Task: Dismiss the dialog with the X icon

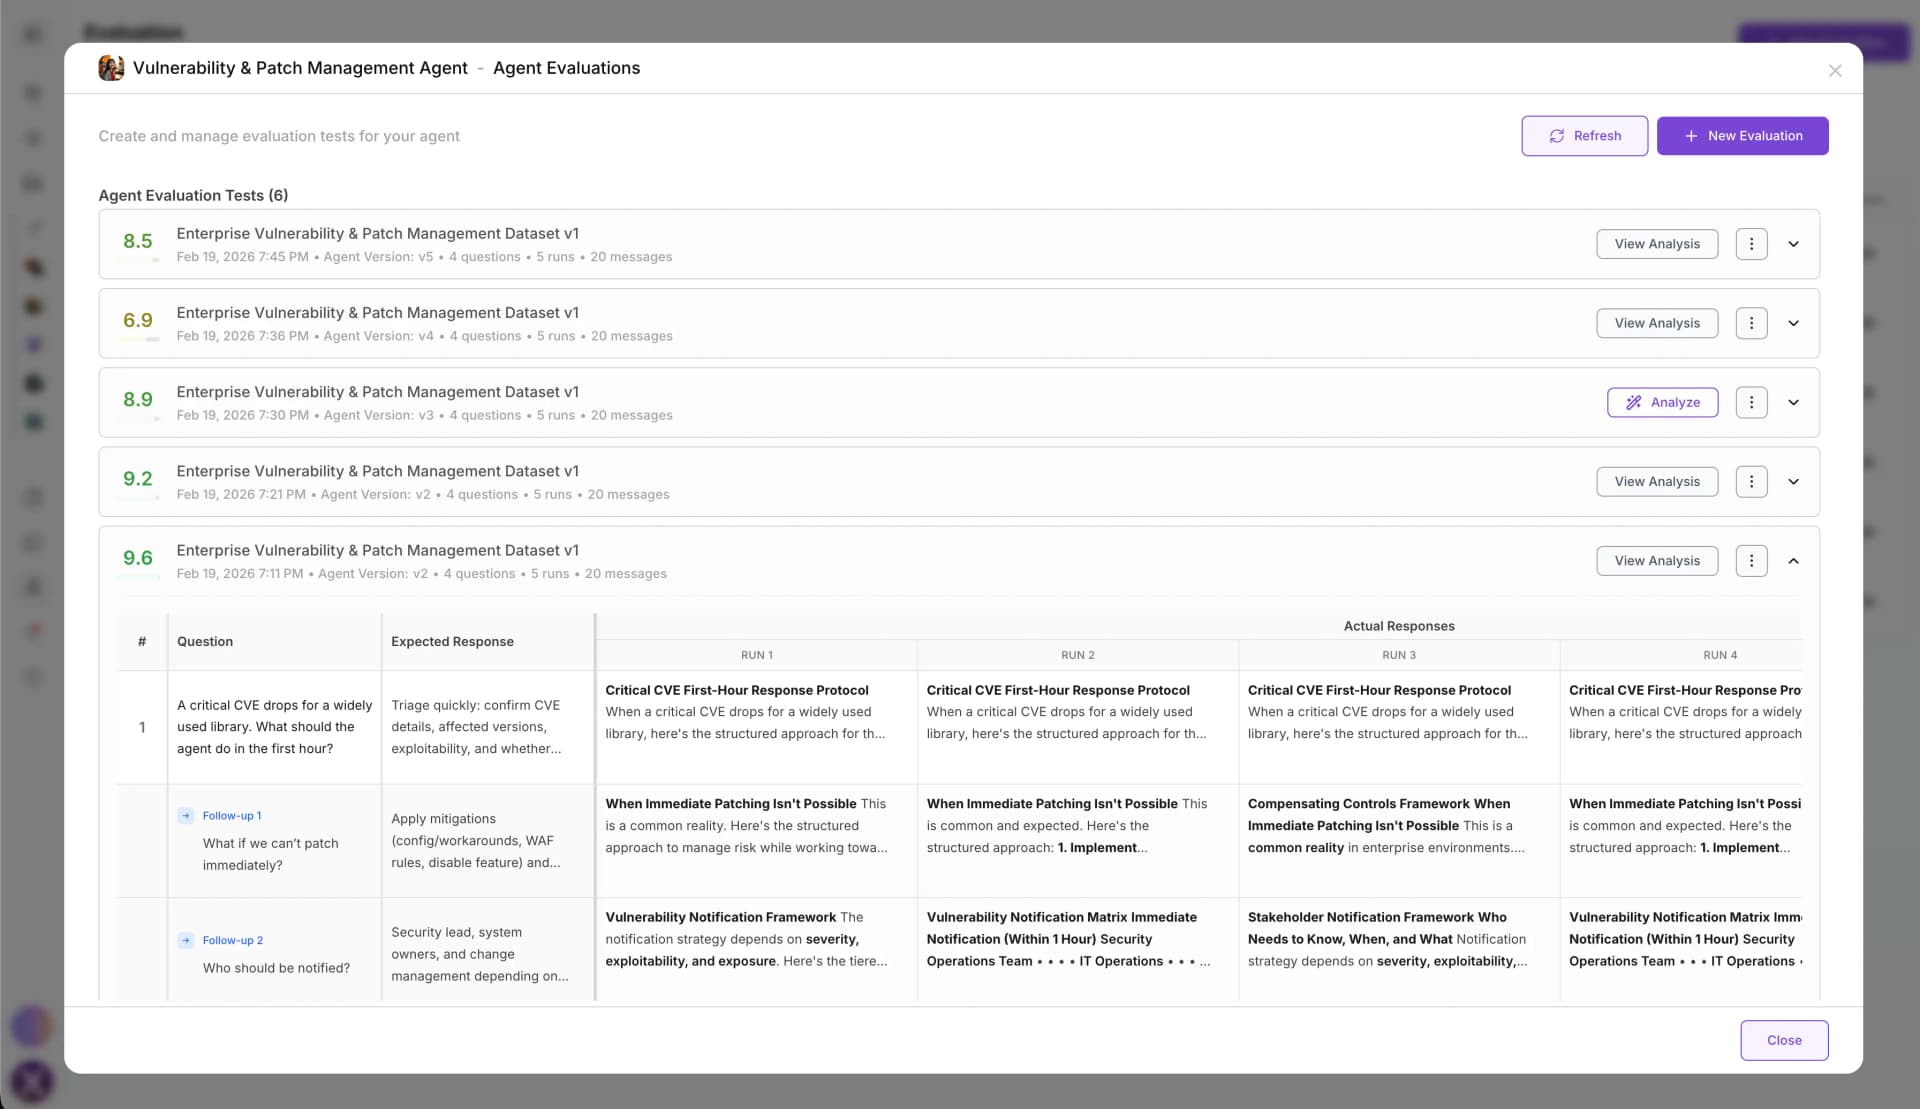Action: [1835, 70]
